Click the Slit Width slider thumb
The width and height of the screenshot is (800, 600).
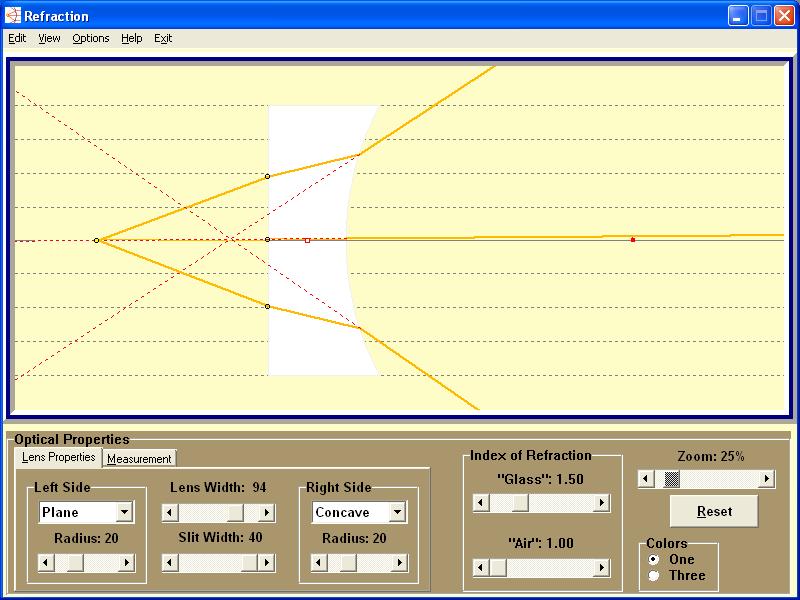tap(249, 563)
